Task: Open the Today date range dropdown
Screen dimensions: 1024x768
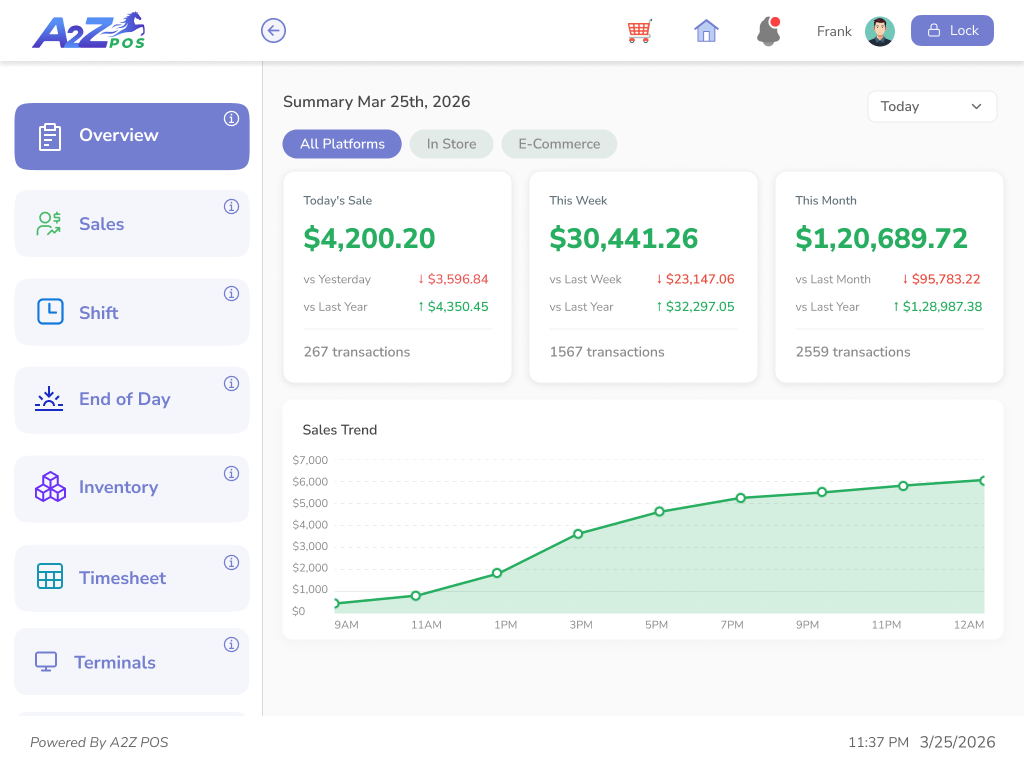Action: click(931, 106)
